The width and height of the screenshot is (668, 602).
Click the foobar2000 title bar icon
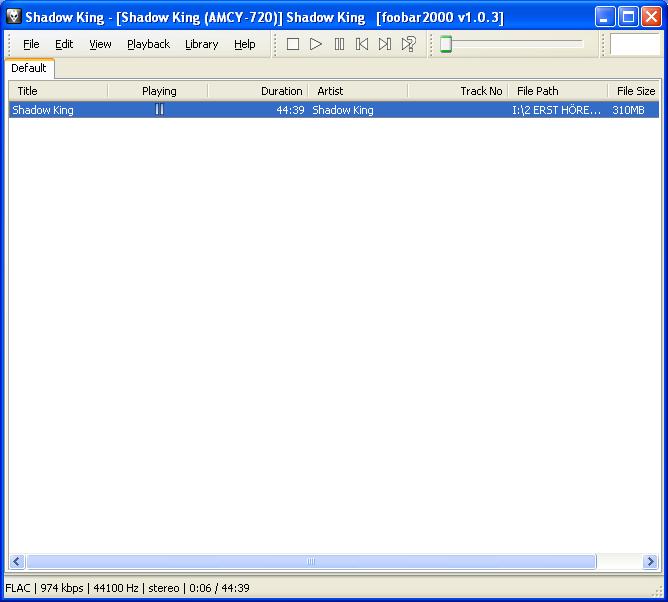13,17
